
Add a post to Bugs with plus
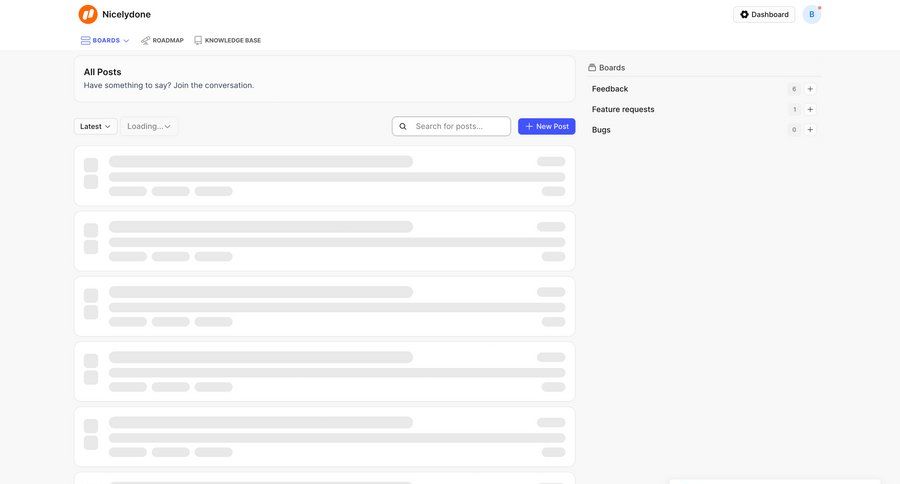click(810, 130)
